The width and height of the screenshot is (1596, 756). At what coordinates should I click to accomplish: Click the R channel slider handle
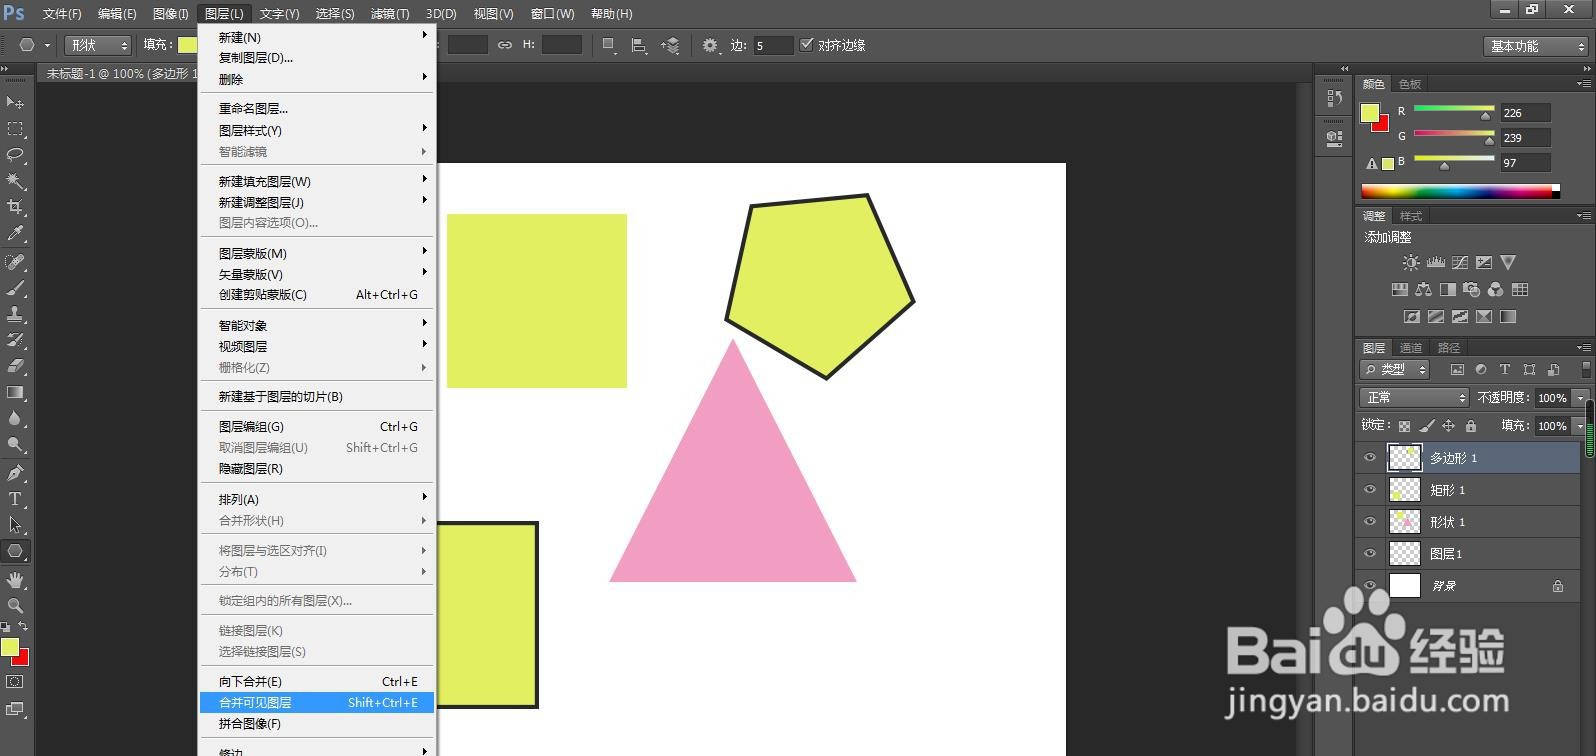pos(1486,116)
